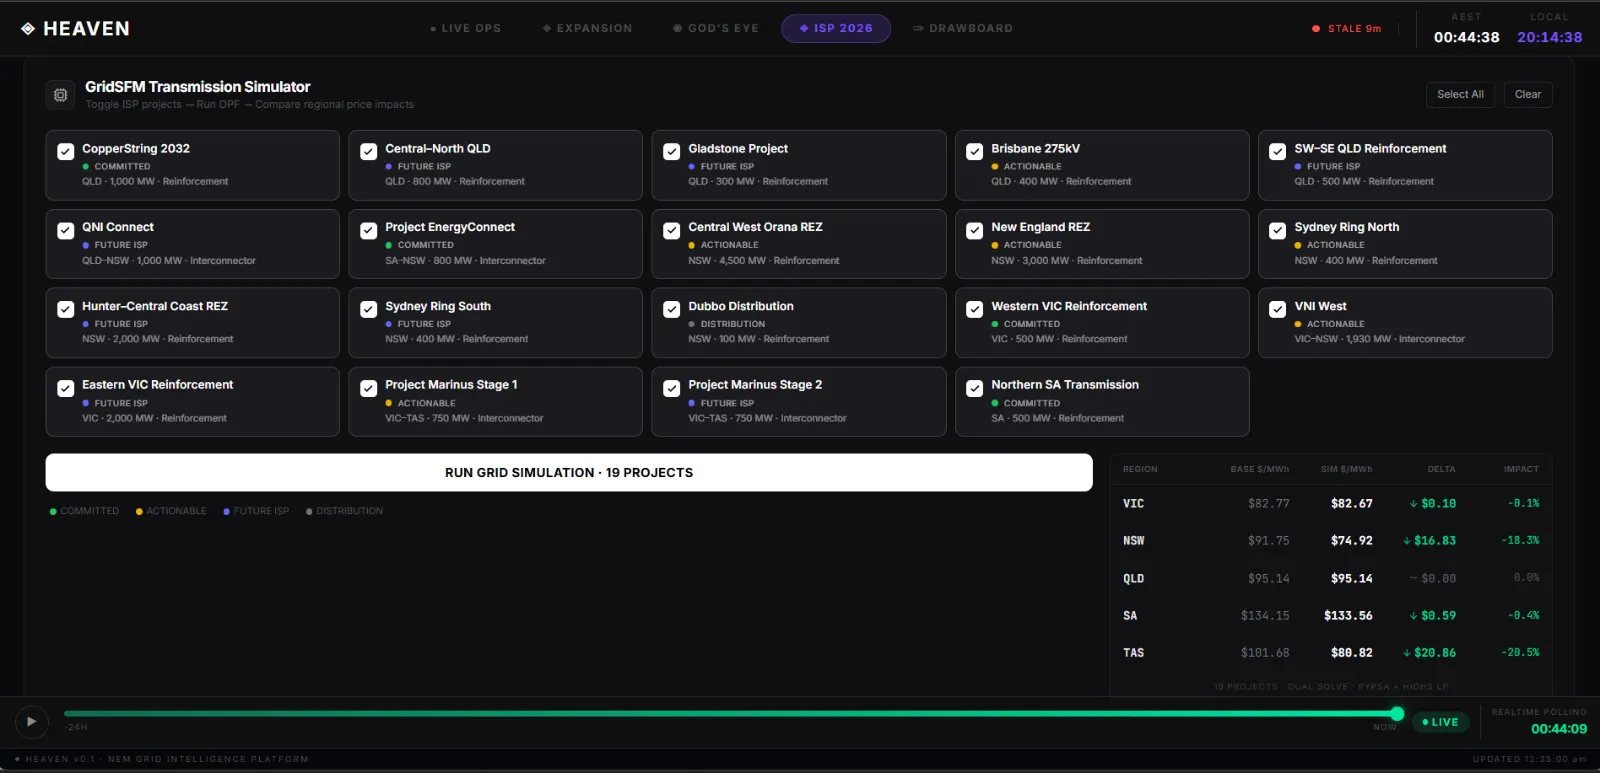Viewport: 1600px width, 773px height.
Task: Click the GridSFM chip icon
Action: 60,95
